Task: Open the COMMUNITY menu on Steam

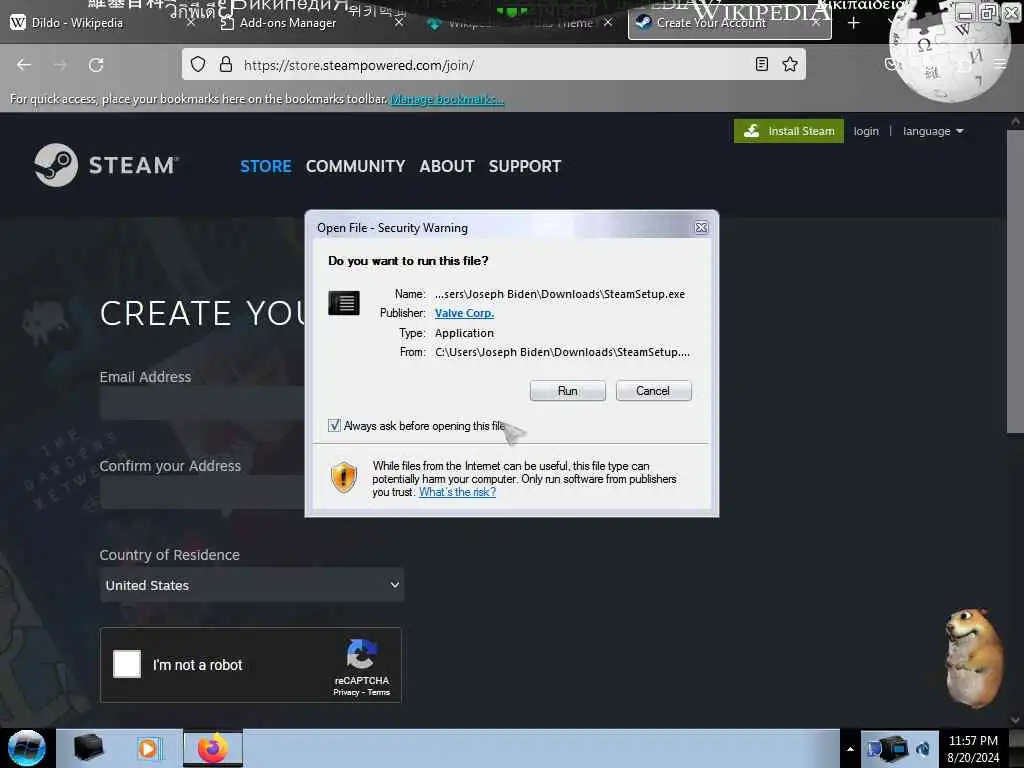Action: pos(355,166)
